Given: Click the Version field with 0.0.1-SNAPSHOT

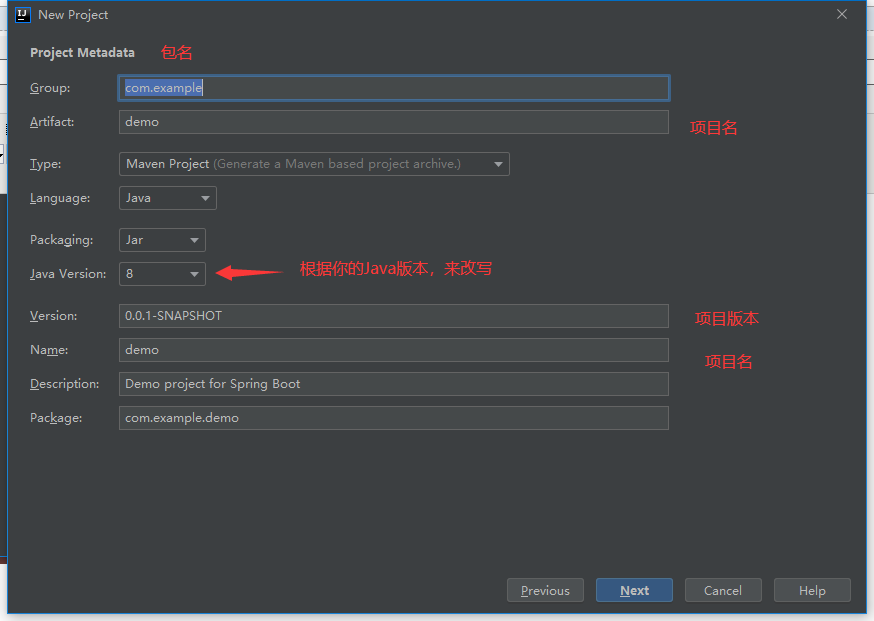Looking at the screenshot, I should [394, 316].
